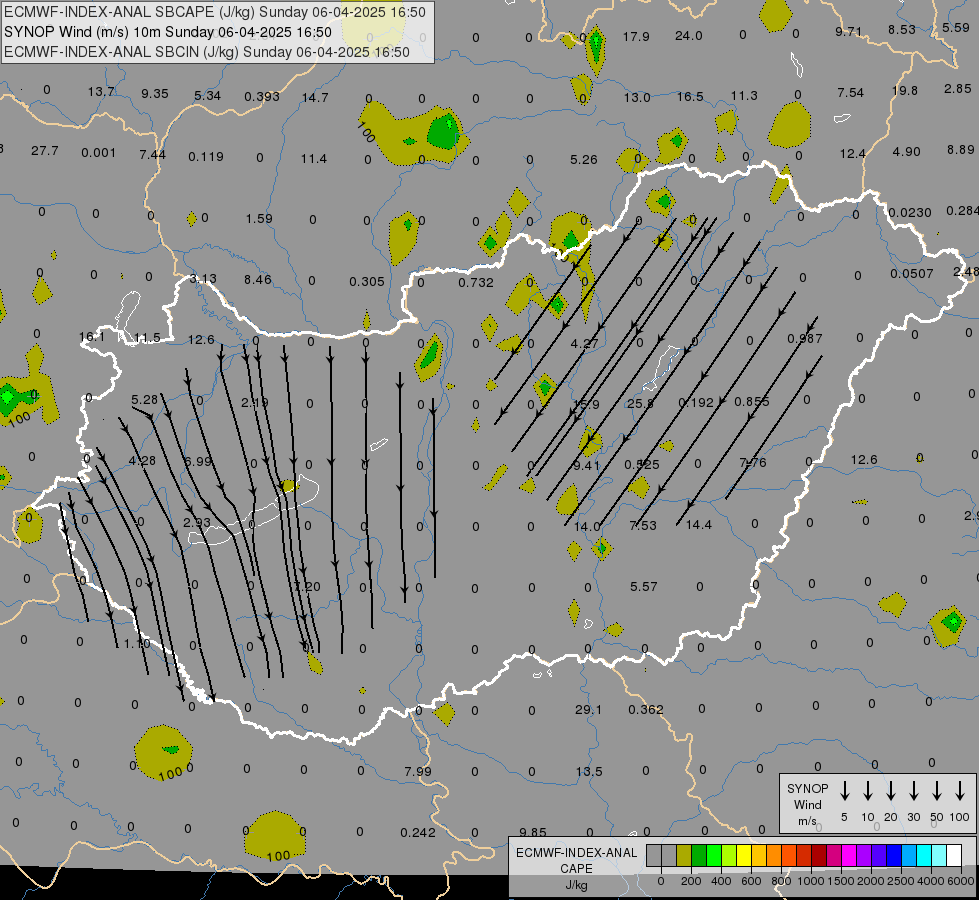979x900 pixels.
Task: Select the bright magenta CAPE legend swatch
Action: tap(849, 855)
